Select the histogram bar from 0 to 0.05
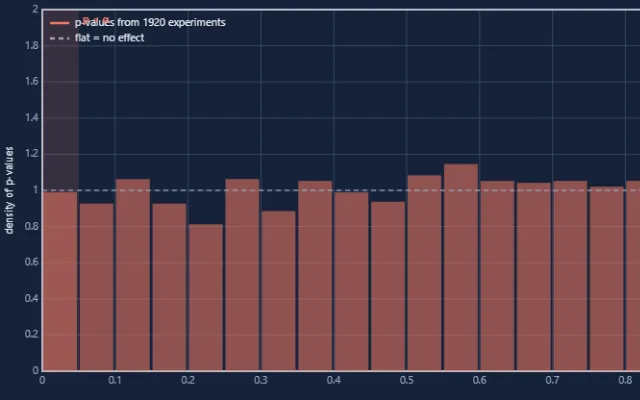640x400 pixels. tap(60, 281)
